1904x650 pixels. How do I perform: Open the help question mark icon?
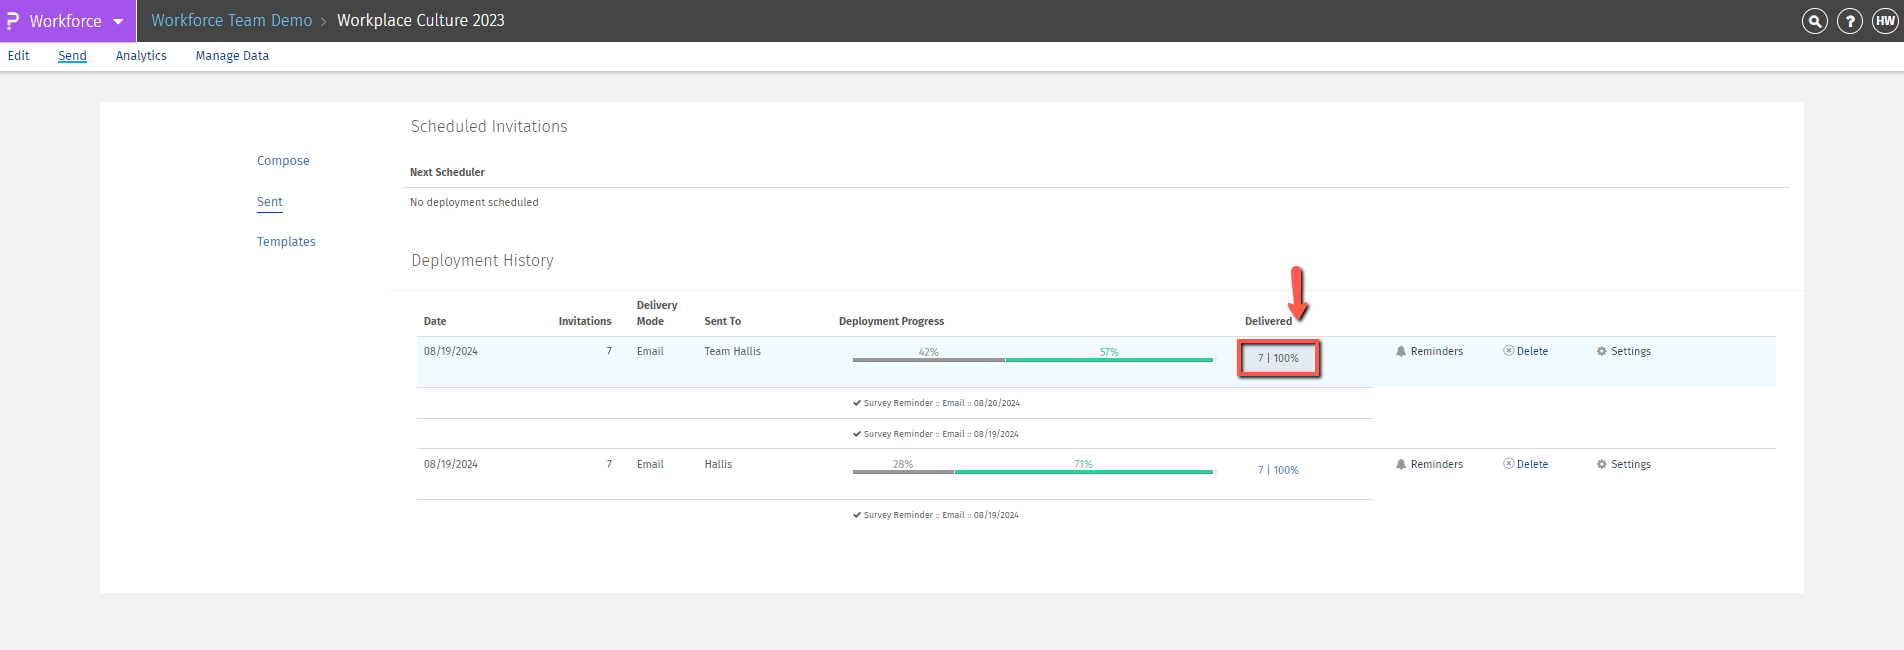click(x=1850, y=21)
